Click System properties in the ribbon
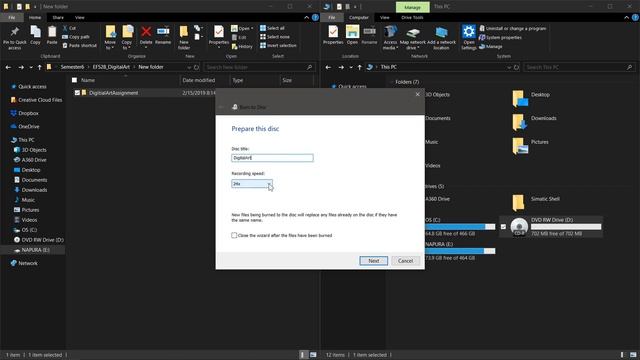This screenshot has width=640, height=360. pyautogui.click(x=500, y=38)
